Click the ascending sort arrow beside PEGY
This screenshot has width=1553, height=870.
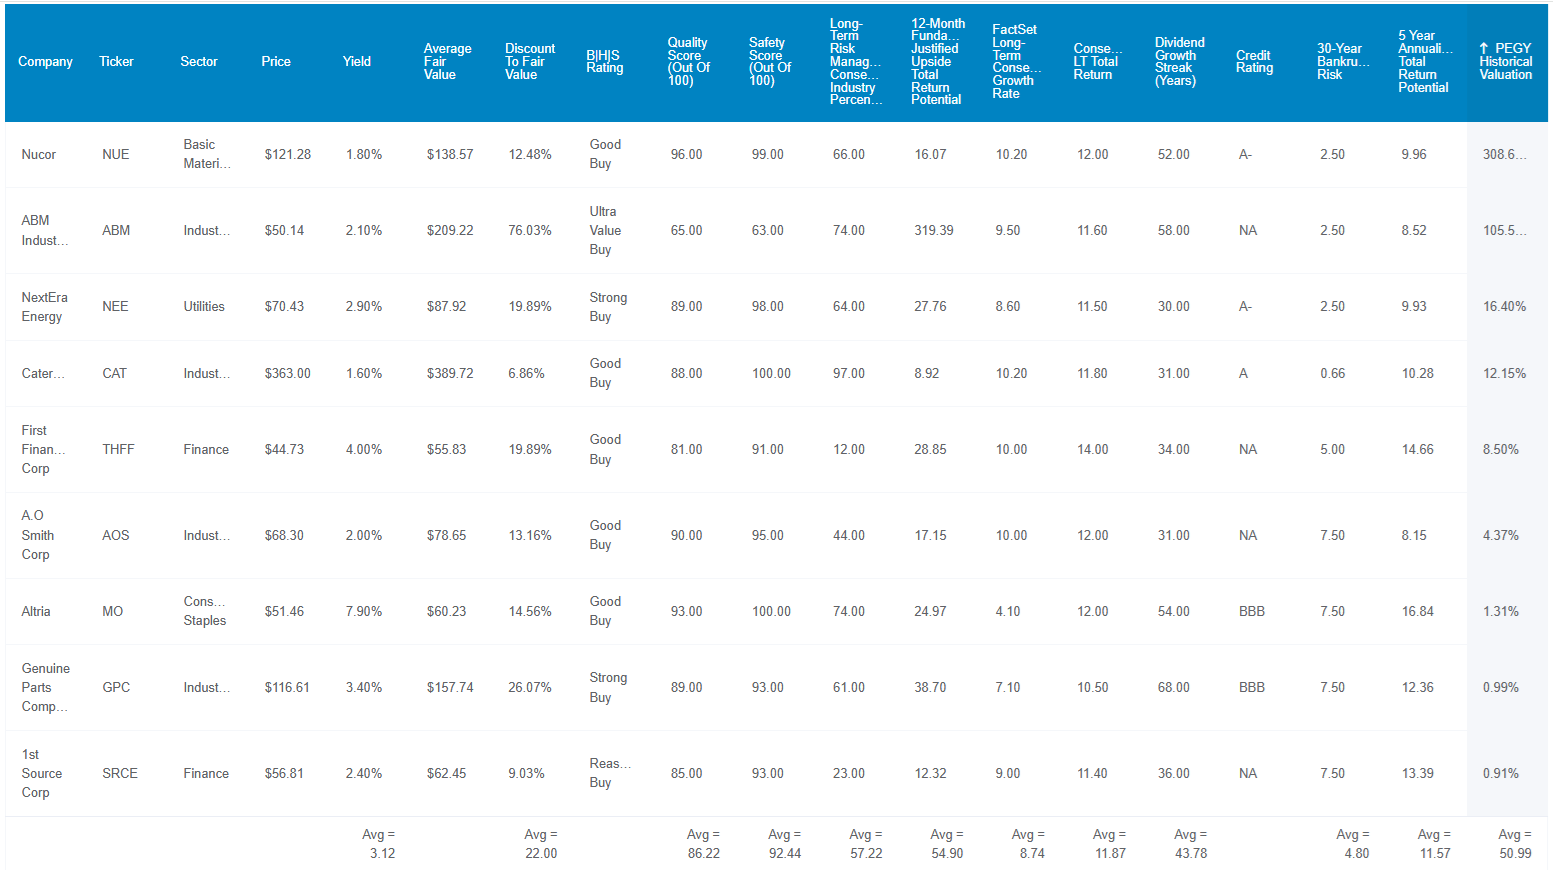pyautogui.click(x=1484, y=48)
